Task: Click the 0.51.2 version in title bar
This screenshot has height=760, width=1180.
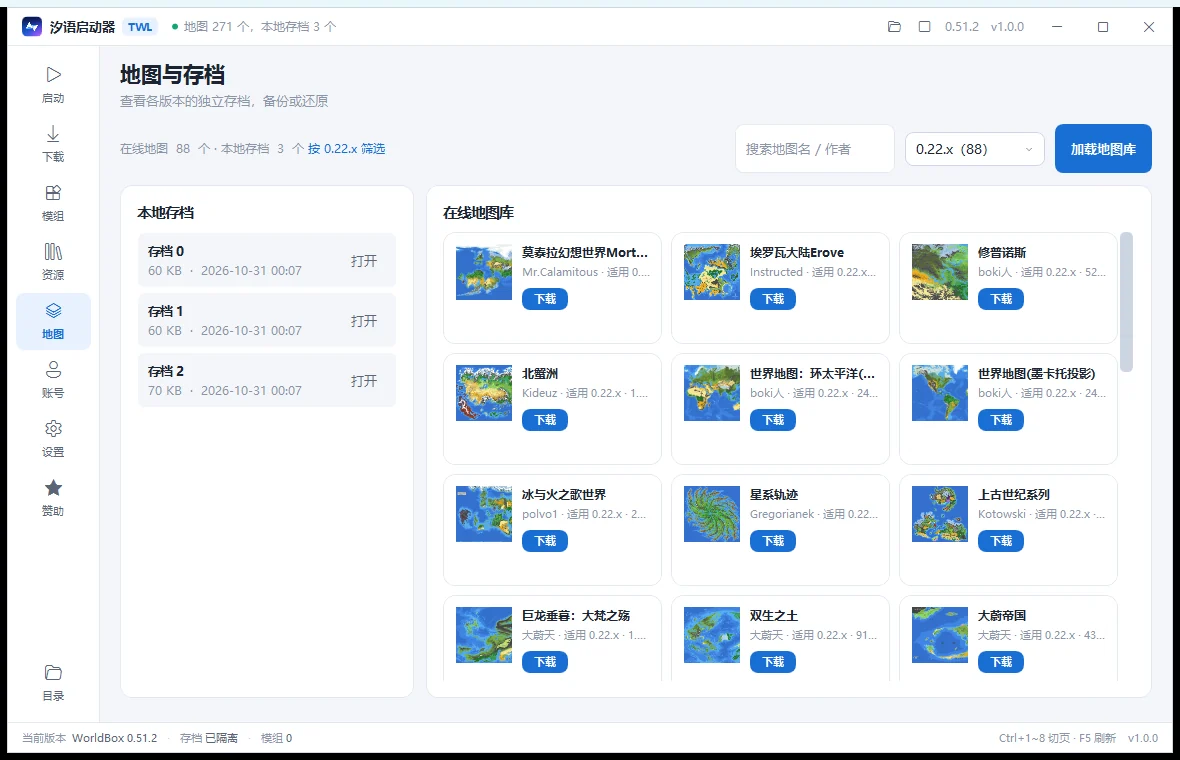Action: (962, 27)
